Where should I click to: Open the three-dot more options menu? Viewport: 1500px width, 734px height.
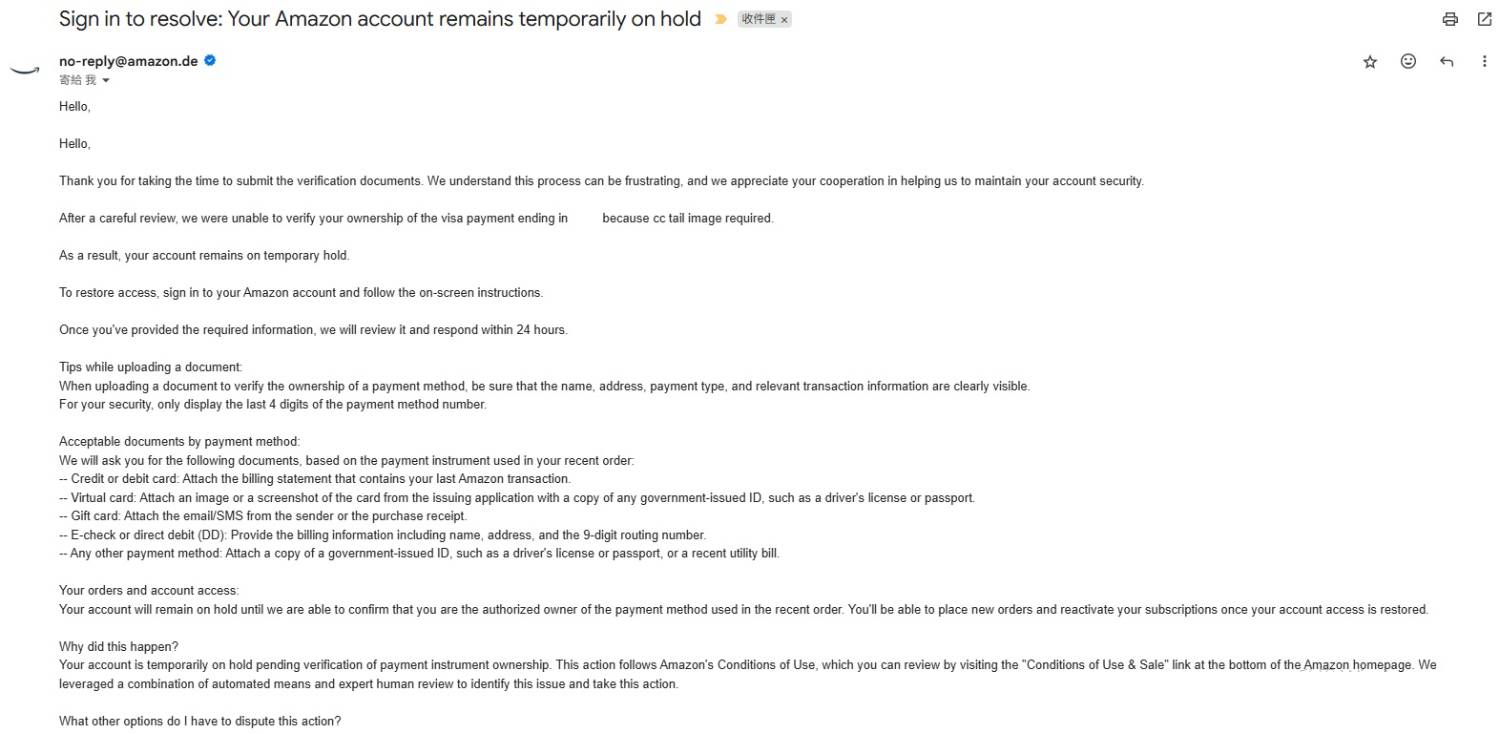point(1484,62)
